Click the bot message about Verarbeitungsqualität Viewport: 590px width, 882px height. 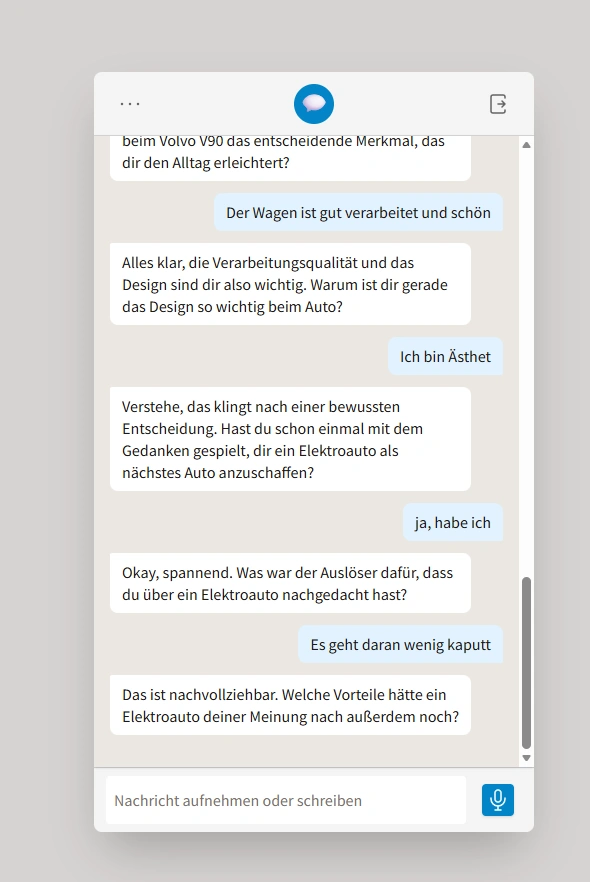[290, 284]
